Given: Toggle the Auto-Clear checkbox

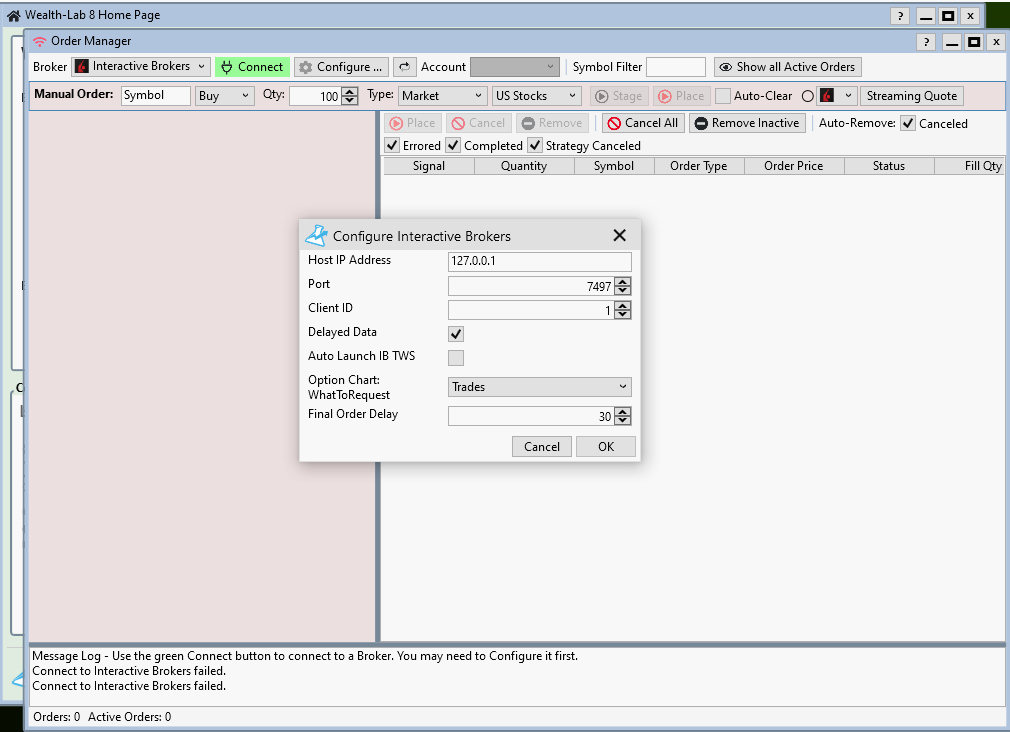Looking at the screenshot, I should (x=722, y=96).
